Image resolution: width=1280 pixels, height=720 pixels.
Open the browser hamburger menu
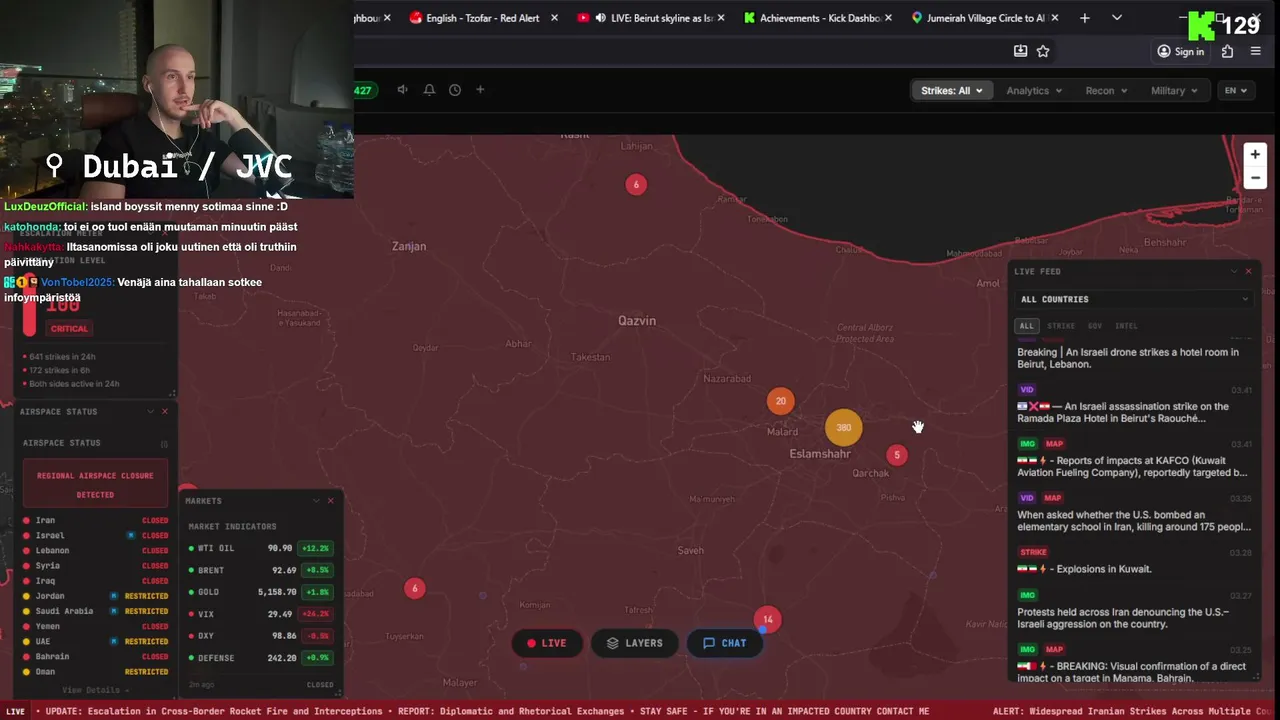coord(1256,51)
